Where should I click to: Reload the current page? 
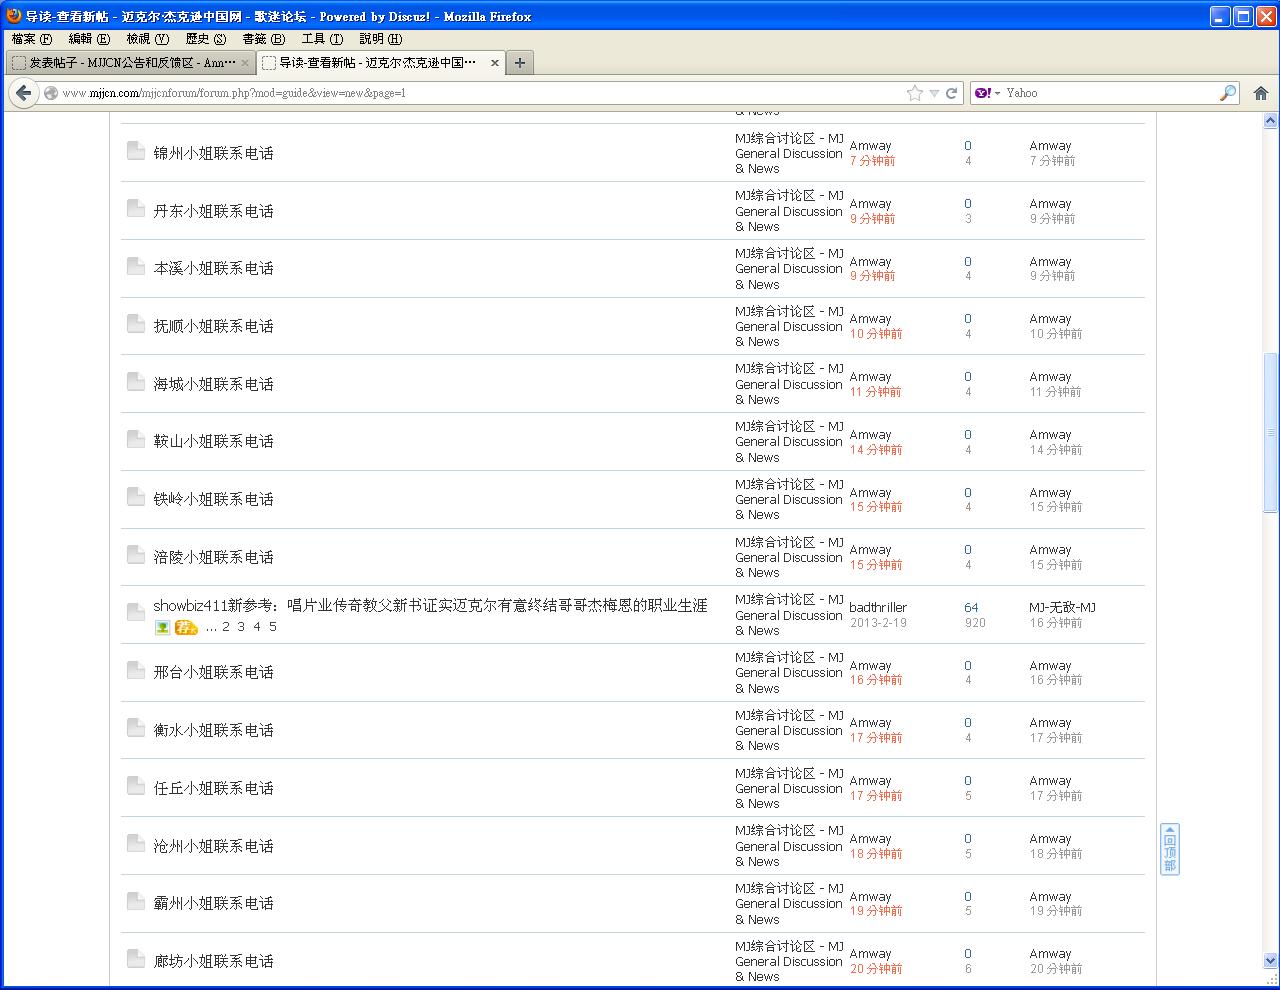click(951, 93)
